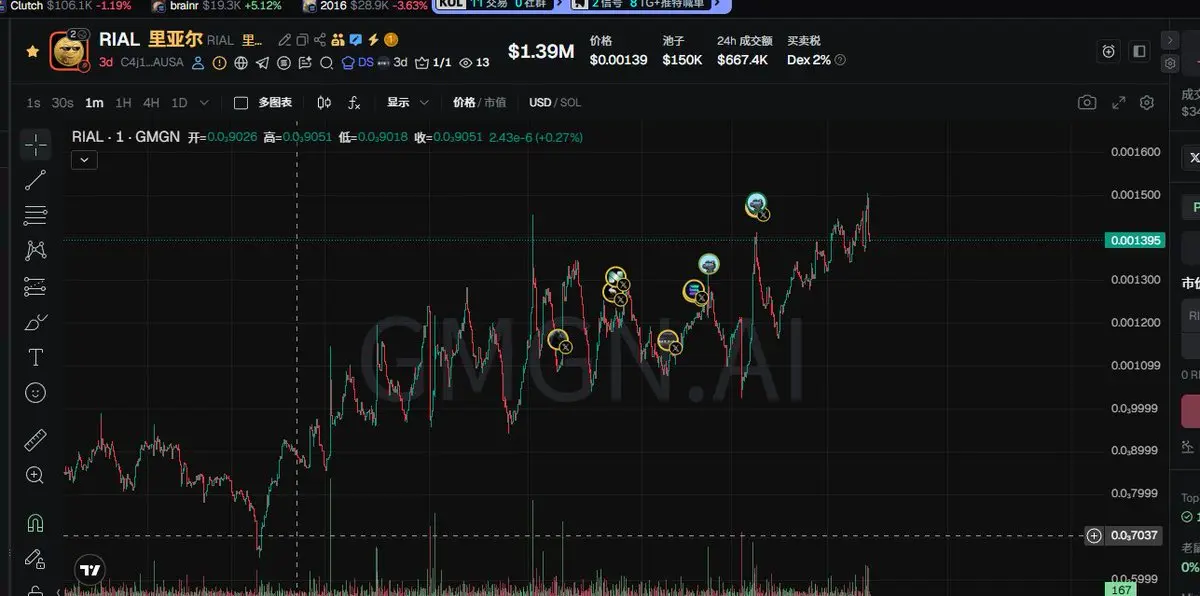Add a price alert with alarm icon
This screenshot has width=1200, height=596.
point(1109,51)
